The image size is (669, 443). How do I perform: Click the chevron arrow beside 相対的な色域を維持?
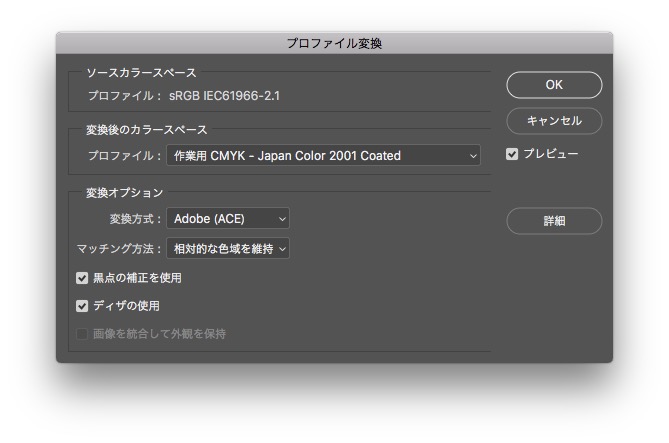click(282, 248)
